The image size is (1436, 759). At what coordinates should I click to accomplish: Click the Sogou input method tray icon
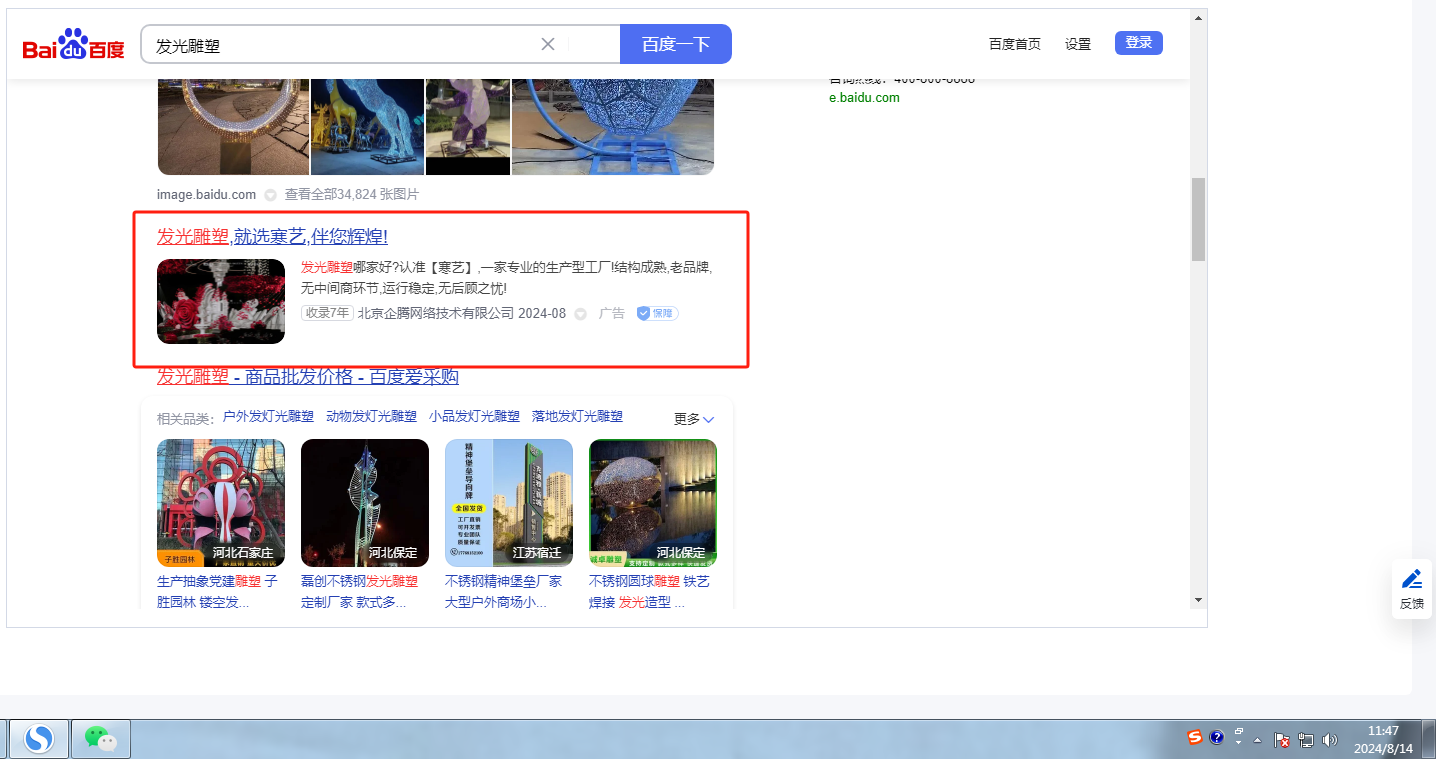1195,738
